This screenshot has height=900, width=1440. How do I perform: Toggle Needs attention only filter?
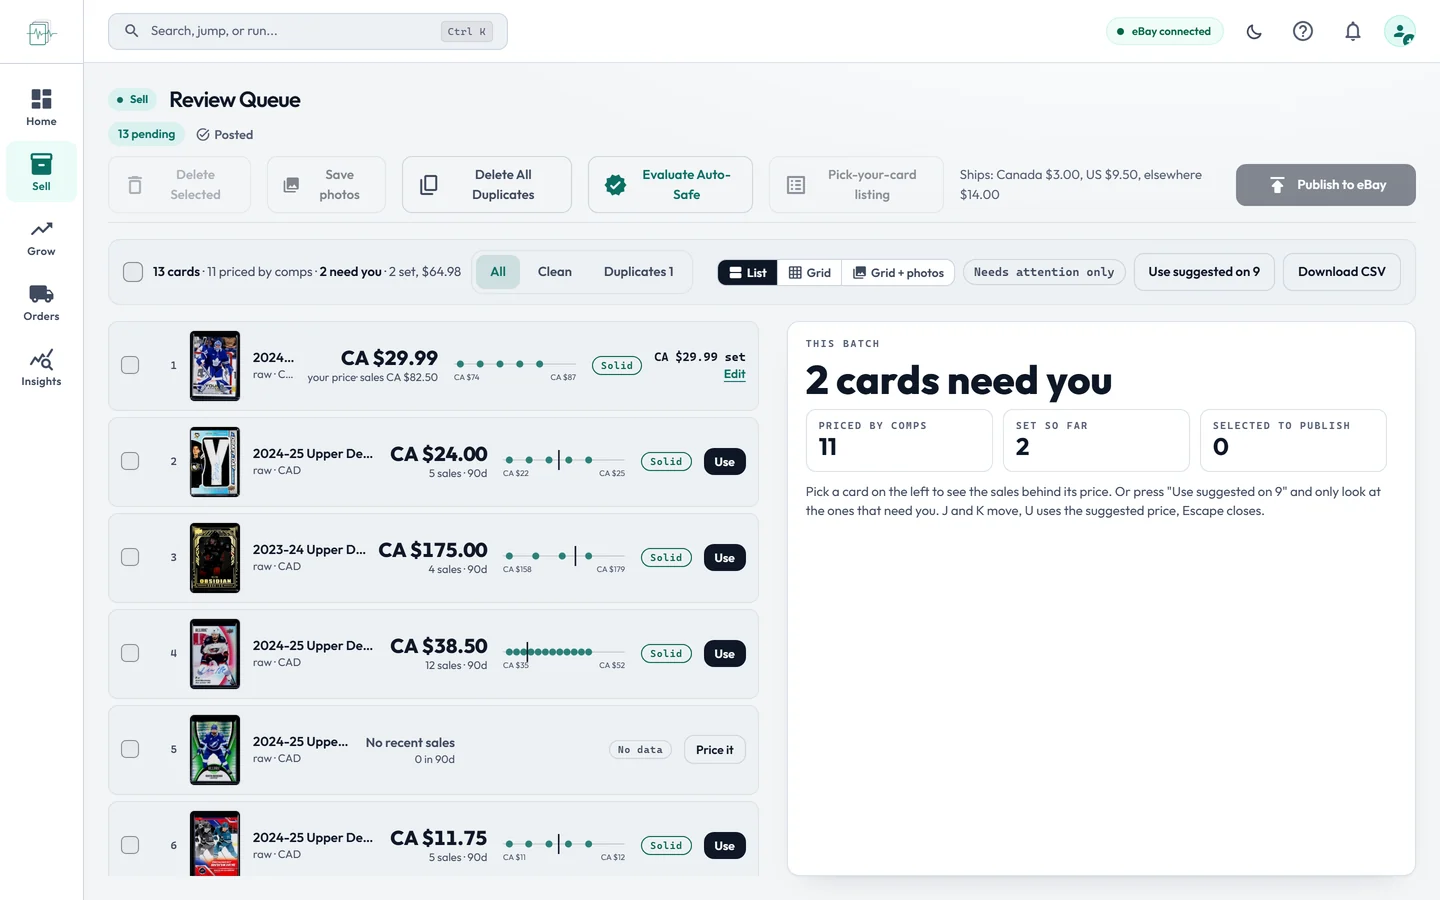tap(1044, 272)
